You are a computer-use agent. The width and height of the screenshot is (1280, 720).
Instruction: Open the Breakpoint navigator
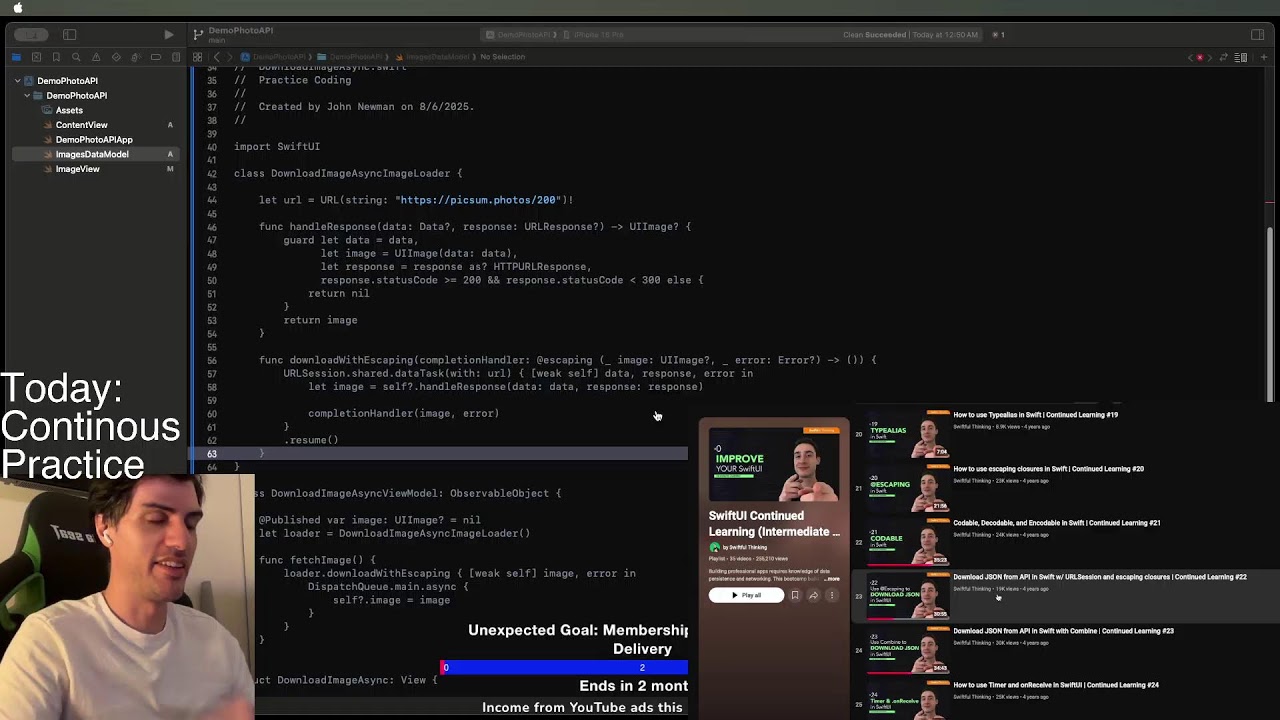[x=156, y=57]
